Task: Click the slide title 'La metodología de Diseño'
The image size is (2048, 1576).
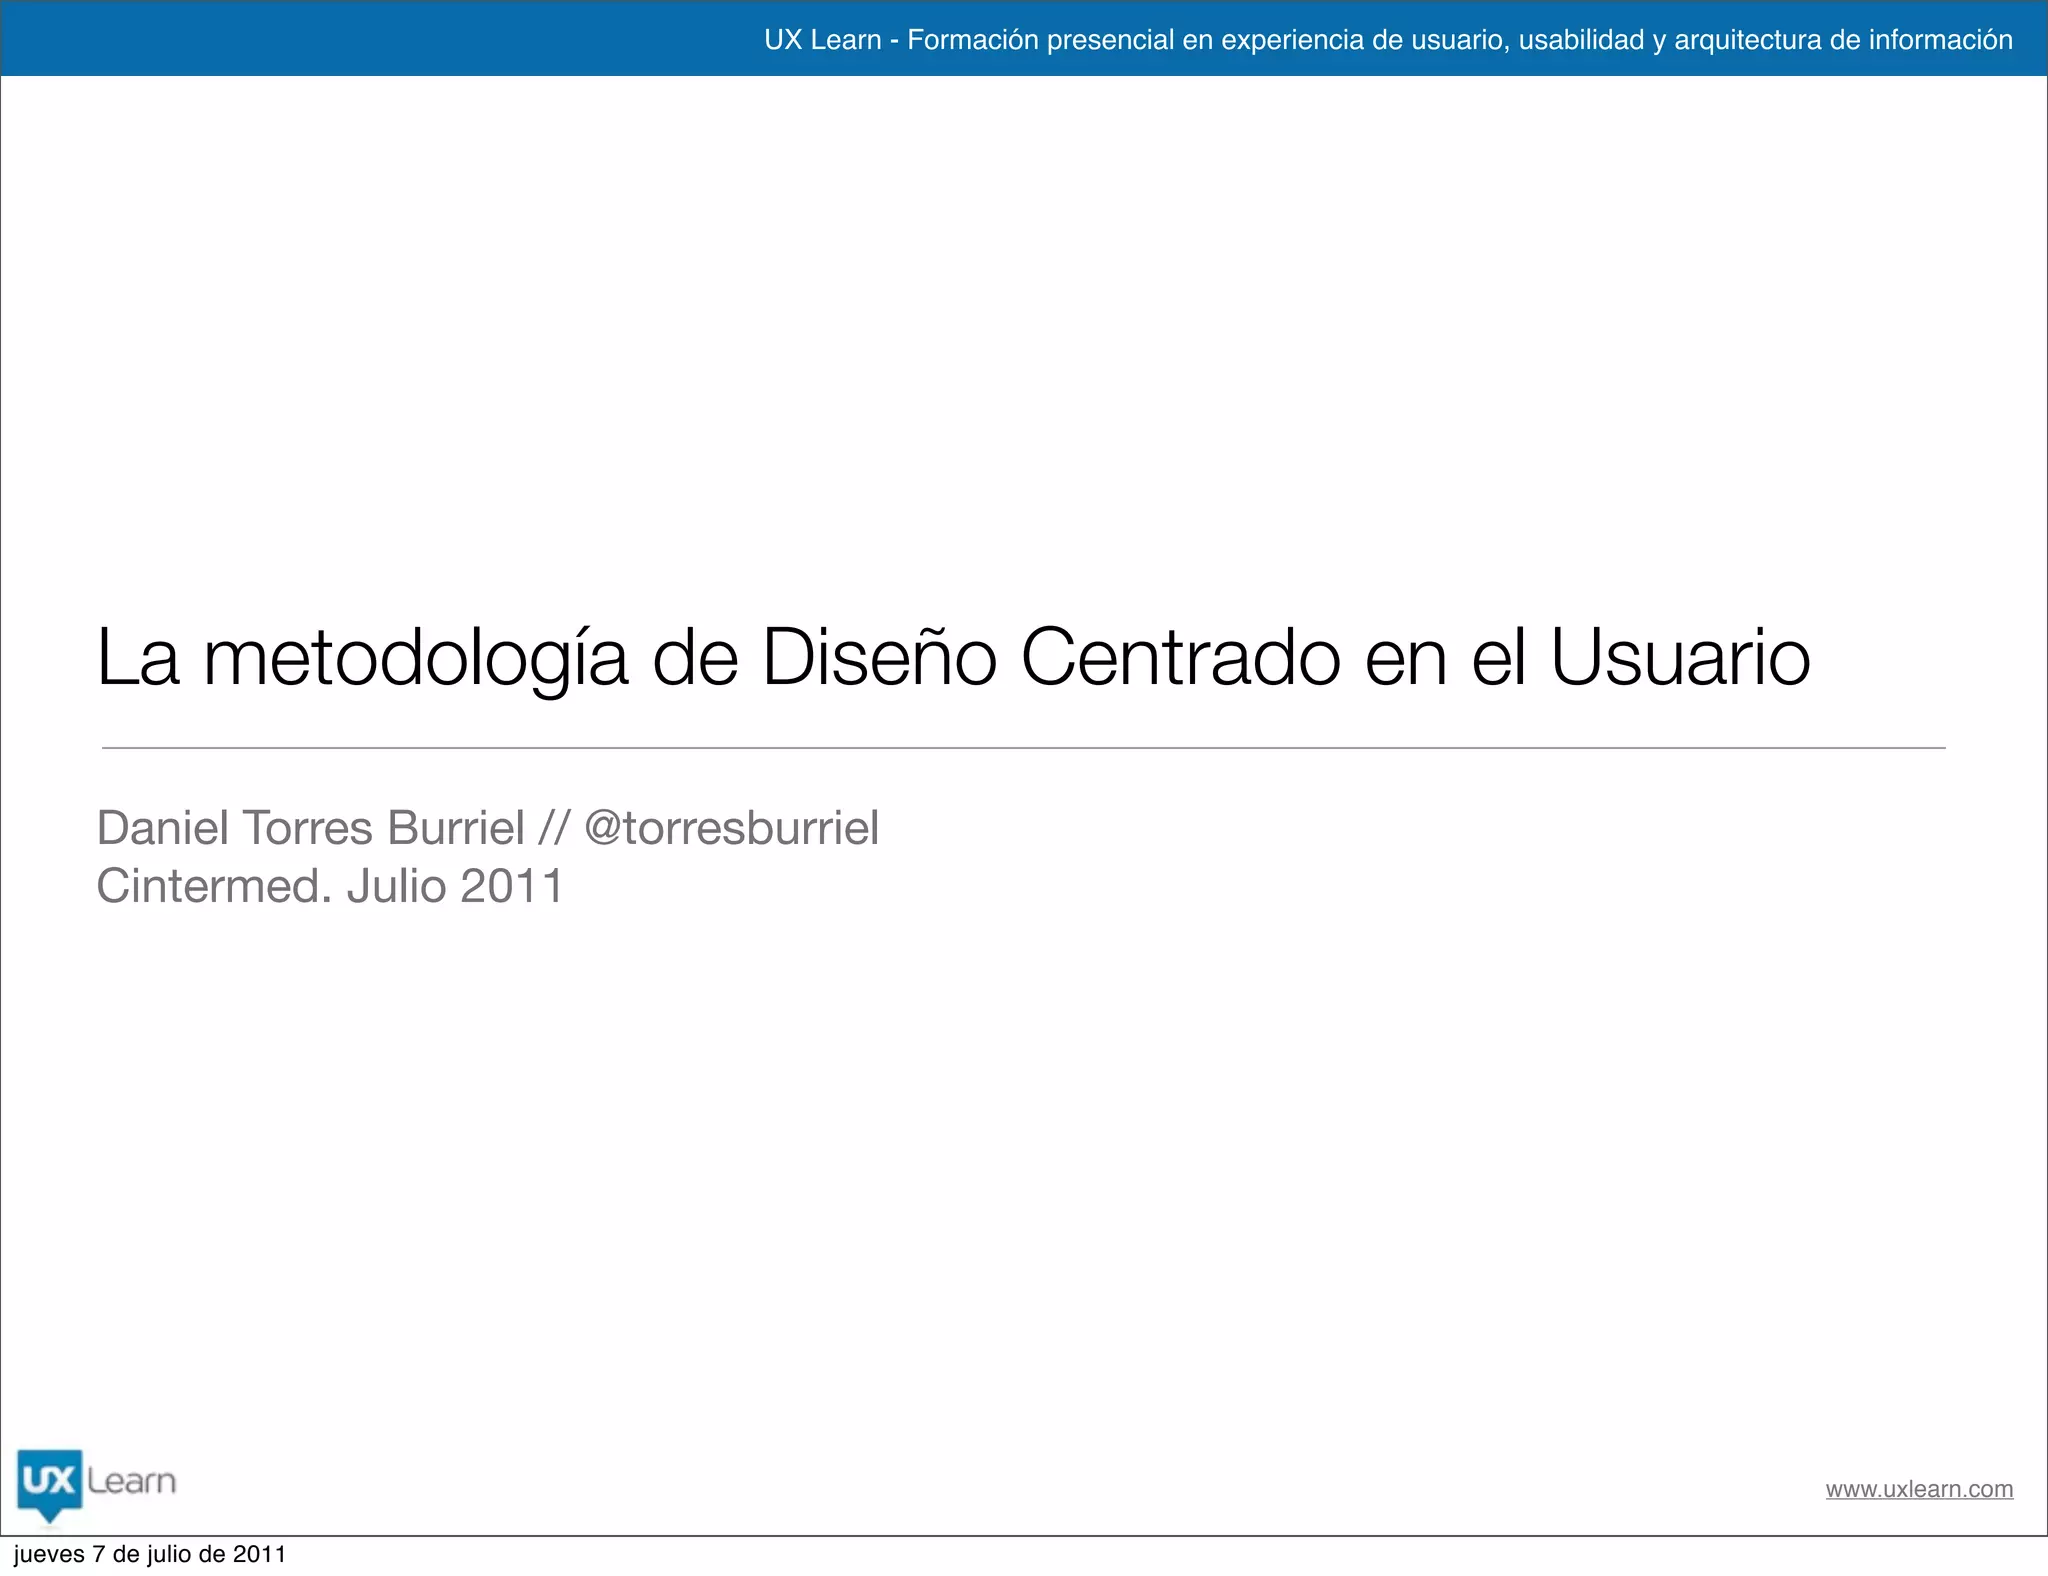Action: coord(546,657)
